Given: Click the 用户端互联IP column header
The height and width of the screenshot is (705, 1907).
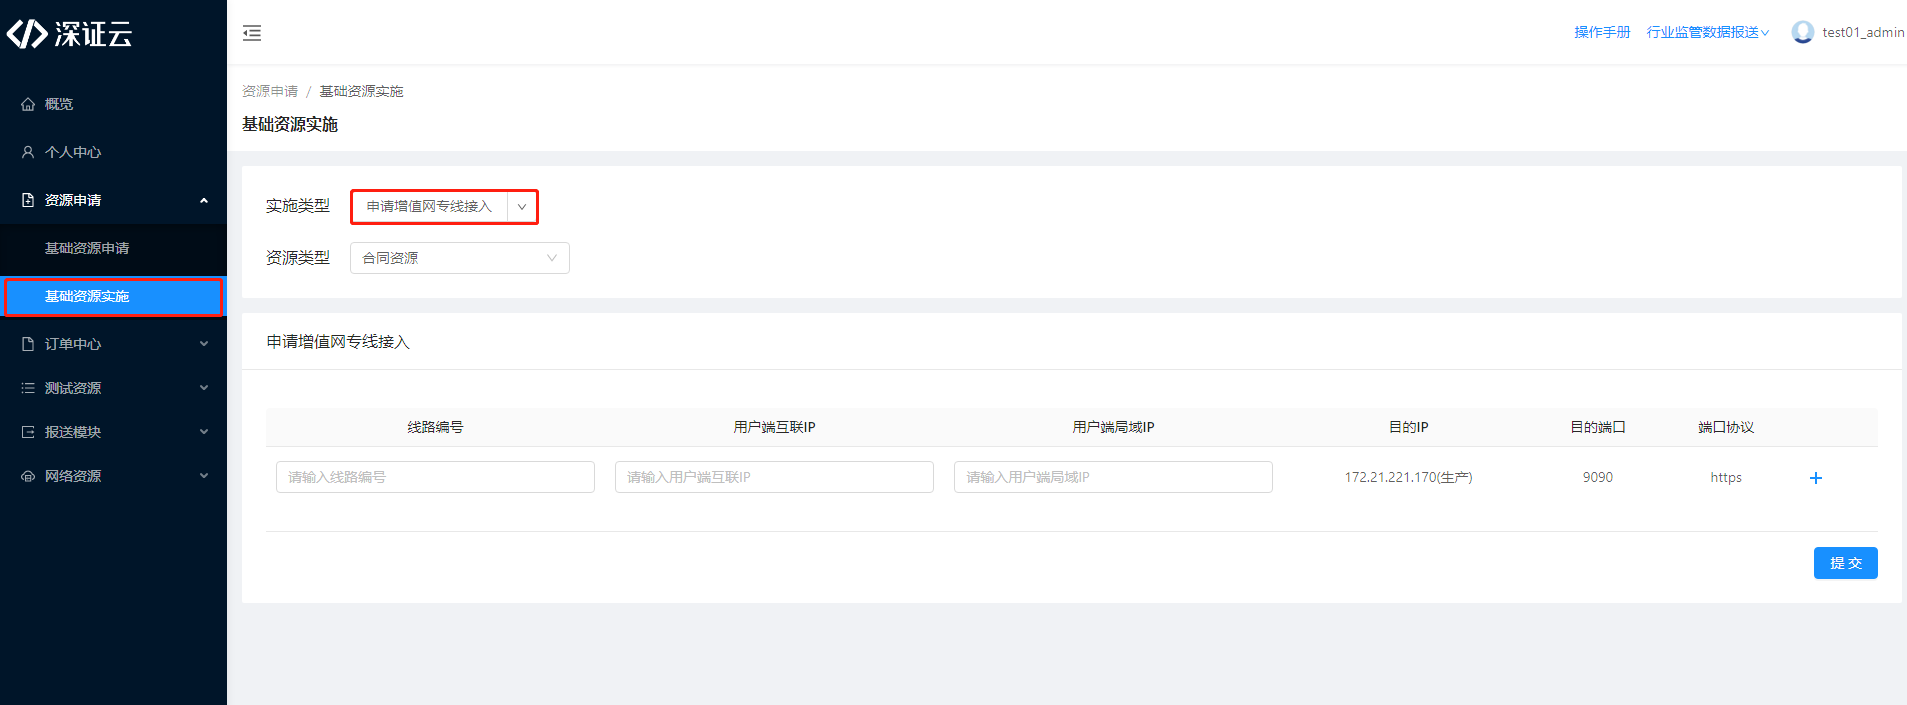Looking at the screenshot, I should (774, 427).
